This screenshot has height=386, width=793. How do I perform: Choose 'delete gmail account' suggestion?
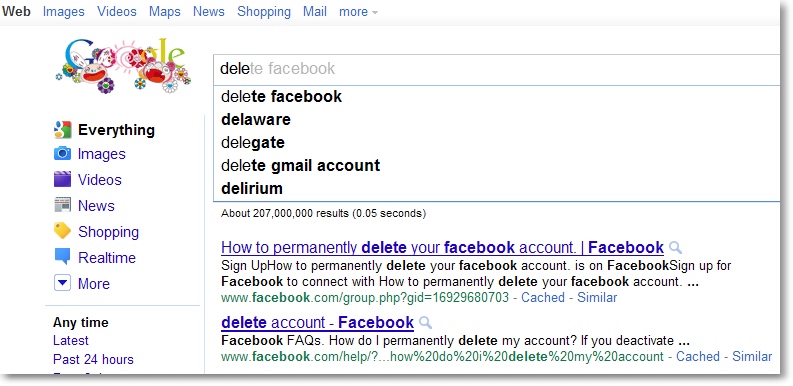point(300,165)
